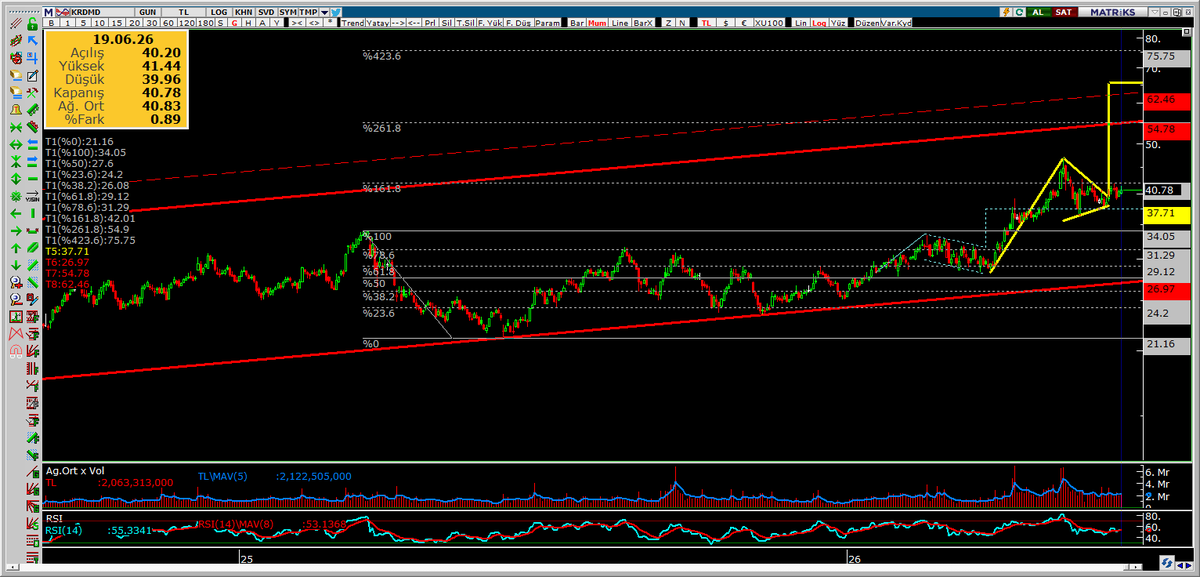
Task: Set price scale to Yüz percent
Action: click(838, 23)
